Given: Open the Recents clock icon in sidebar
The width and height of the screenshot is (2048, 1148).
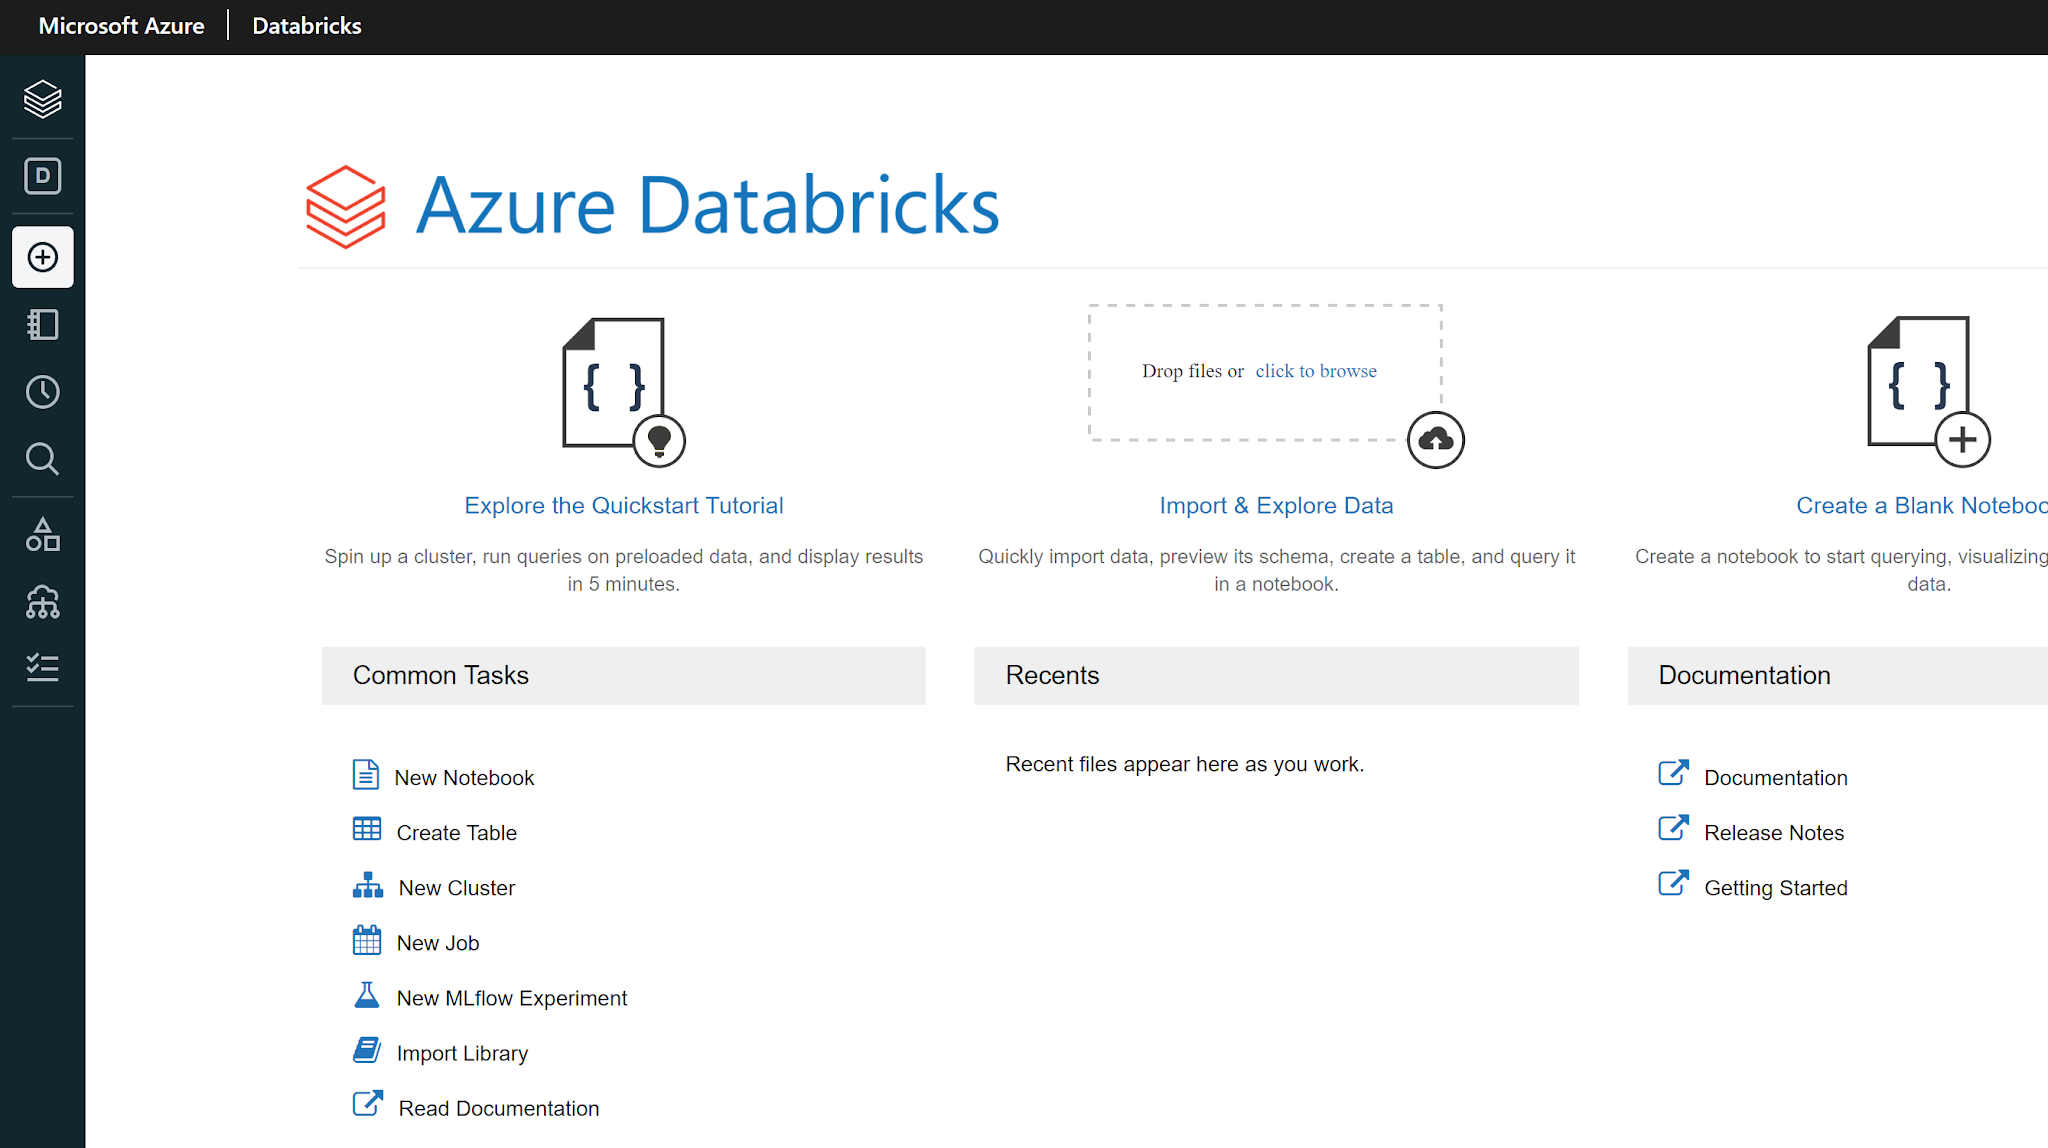Looking at the screenshot, I should [42, 392].
